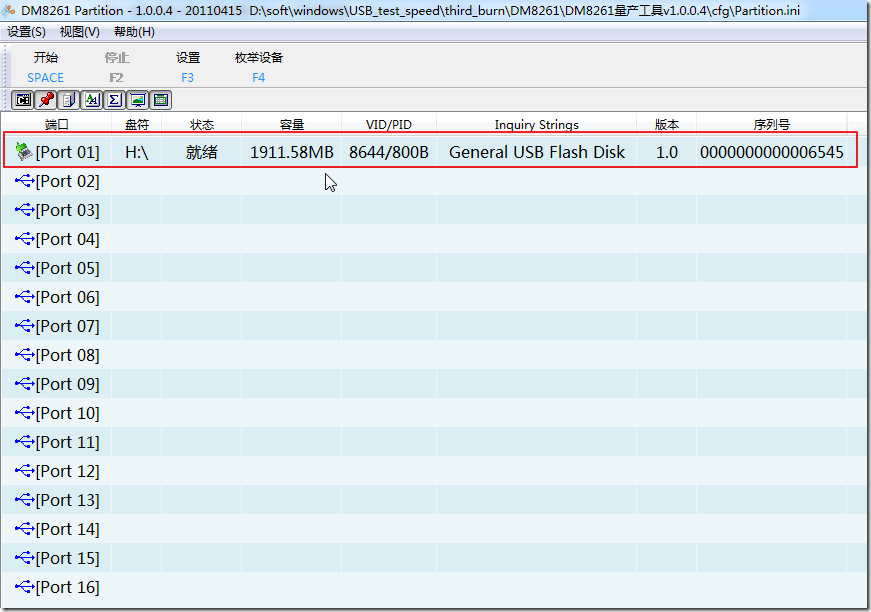Click the 8644/800B VID/PID cell
The height and width of the screenshot is (612, 871).
(x=389, y=152)
